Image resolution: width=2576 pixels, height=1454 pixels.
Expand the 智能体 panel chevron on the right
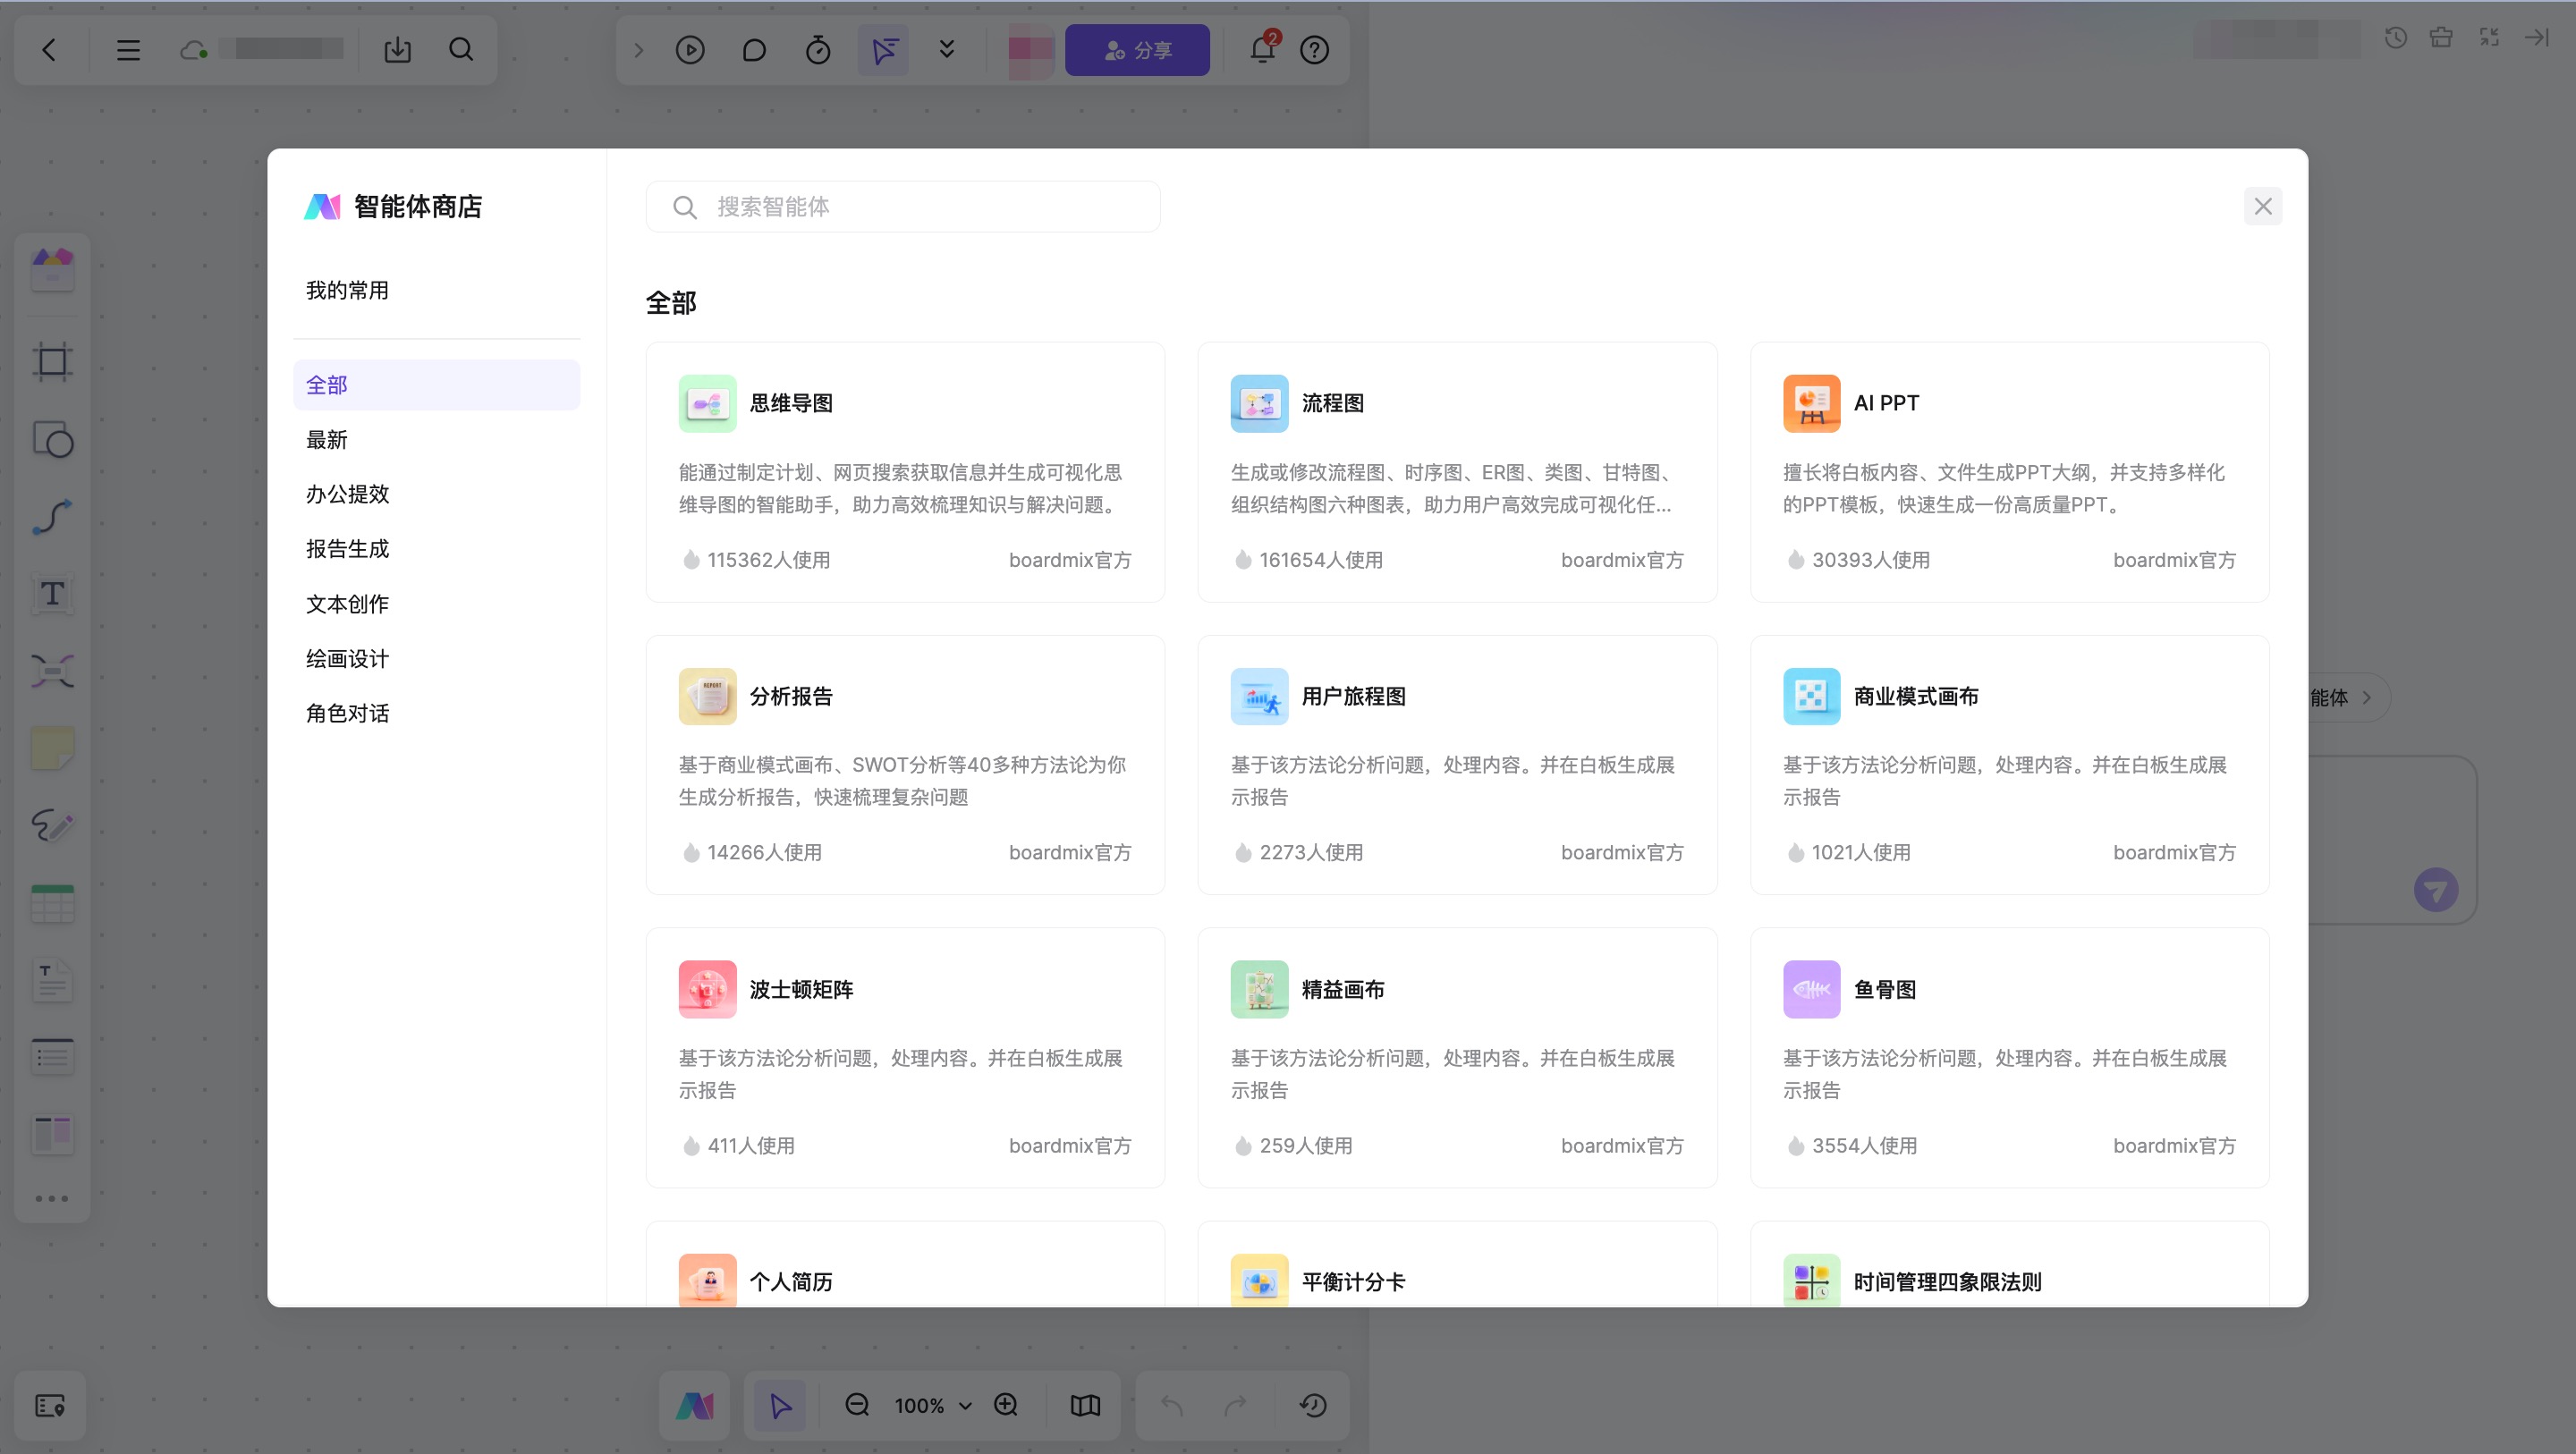point(2366,698)
